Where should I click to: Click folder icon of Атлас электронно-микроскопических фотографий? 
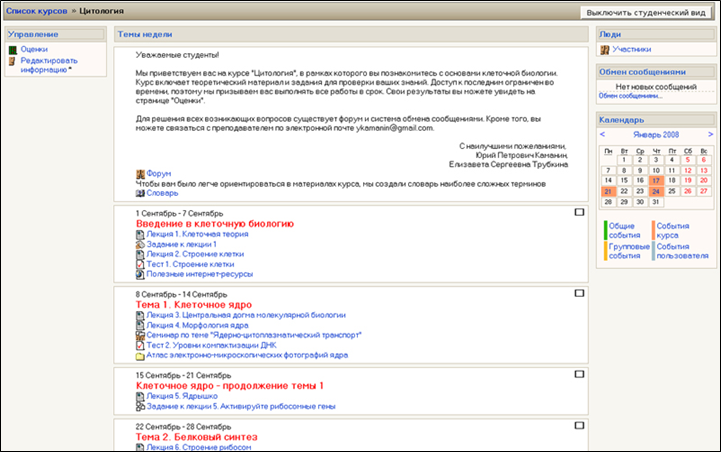(x=140, y=356)
